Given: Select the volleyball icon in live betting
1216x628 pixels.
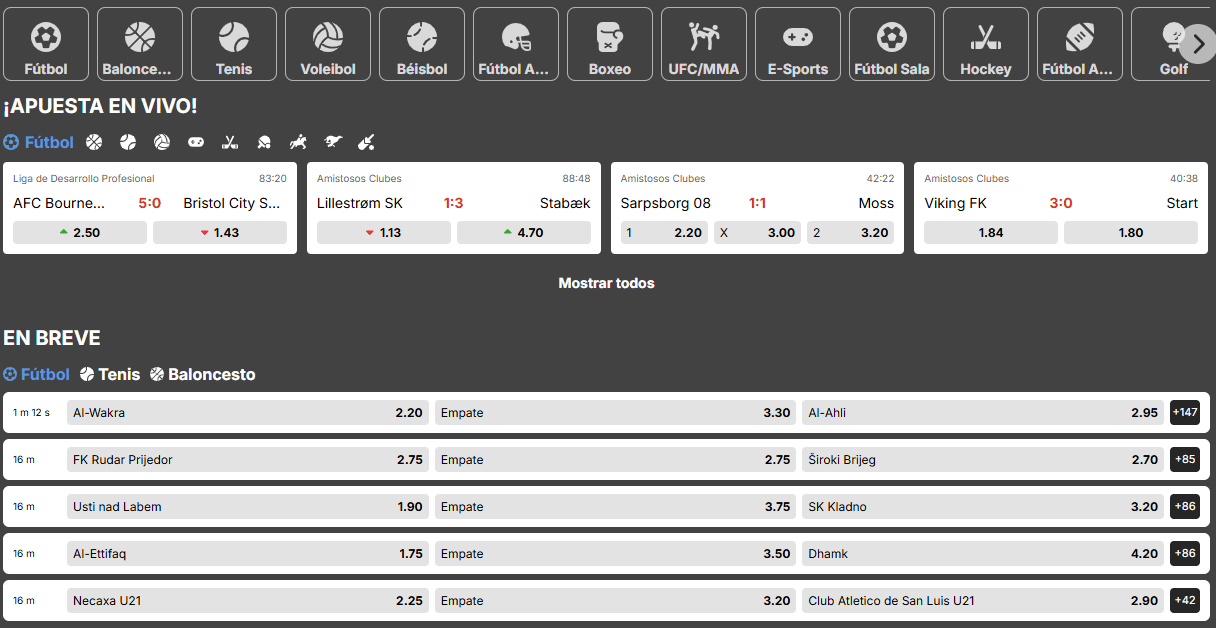Looking at the screenshot, I should click(162, 143).
